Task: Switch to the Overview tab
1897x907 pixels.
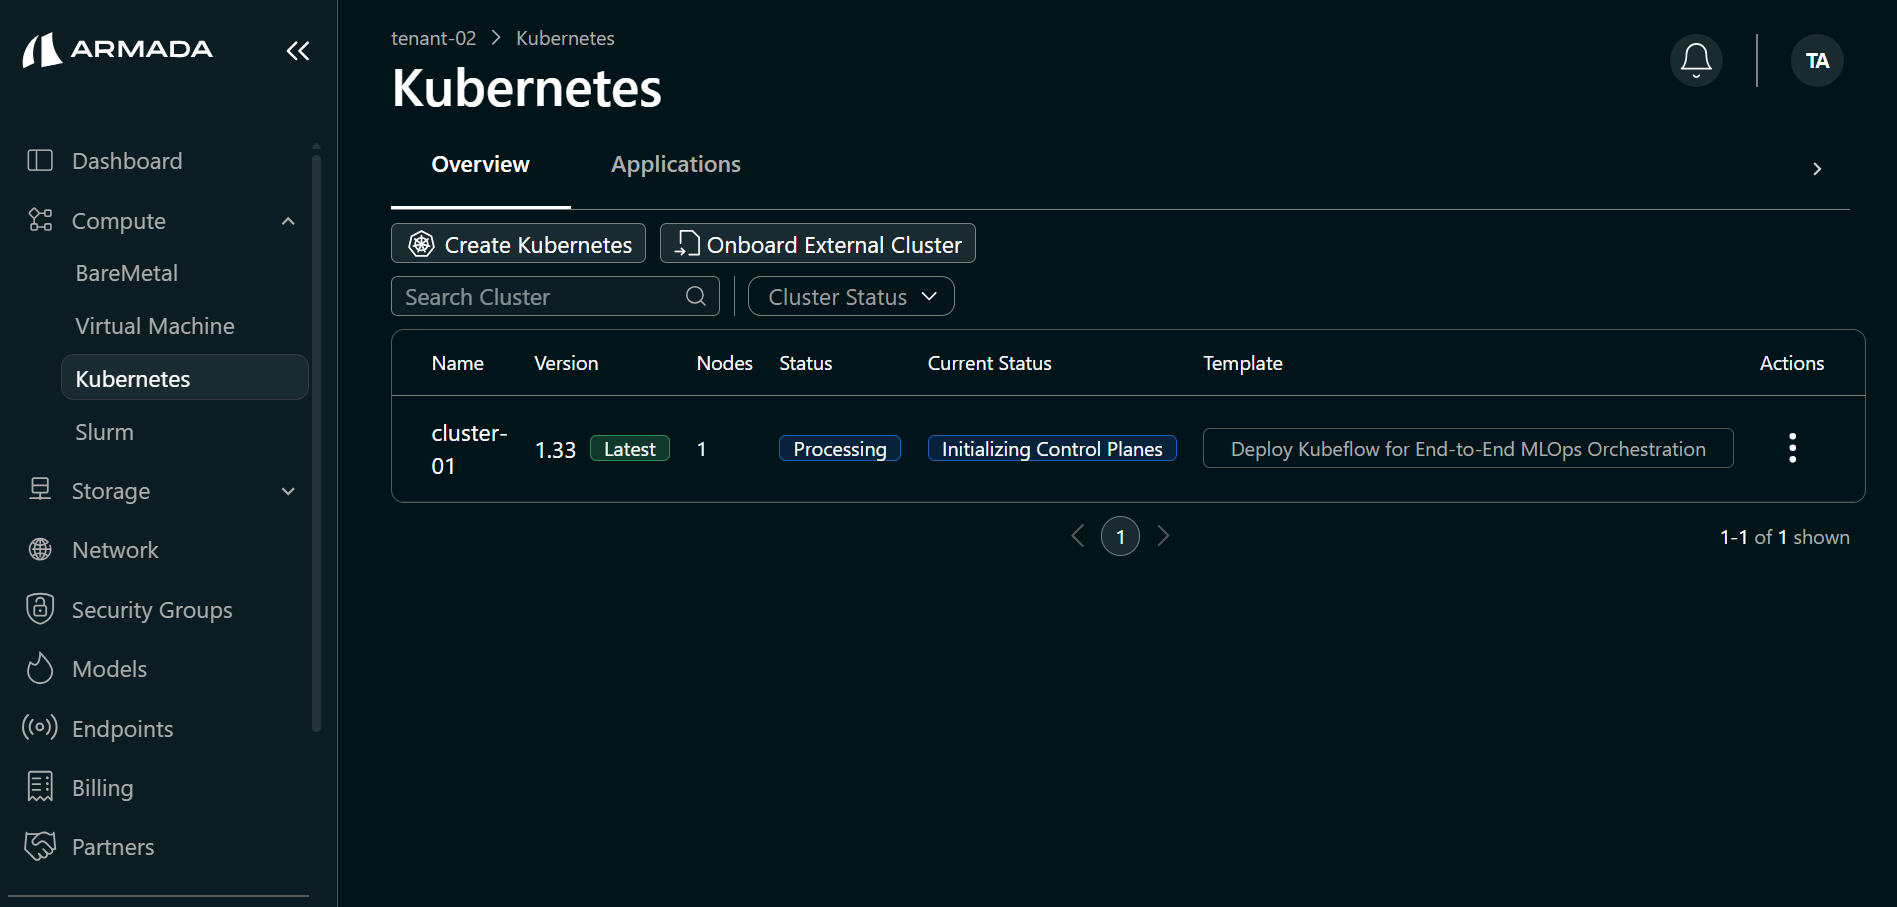Action: click(481, 165)
